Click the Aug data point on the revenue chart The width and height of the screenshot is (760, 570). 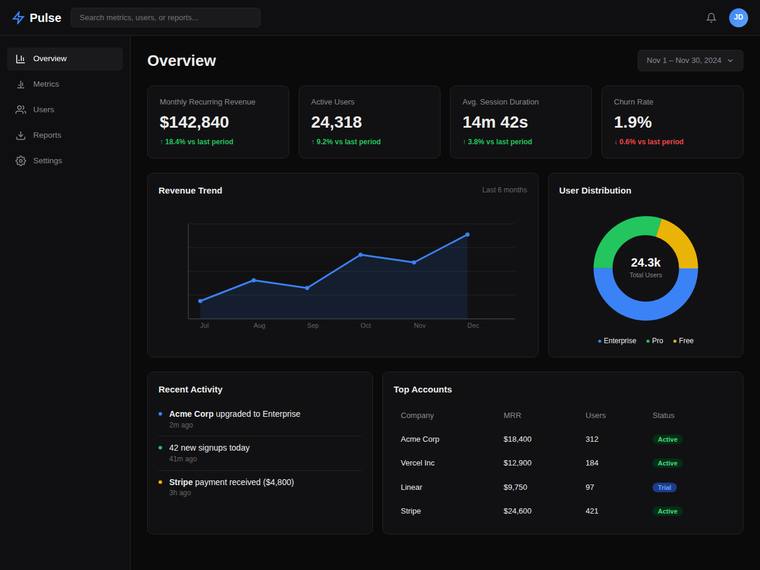point(254,280)
